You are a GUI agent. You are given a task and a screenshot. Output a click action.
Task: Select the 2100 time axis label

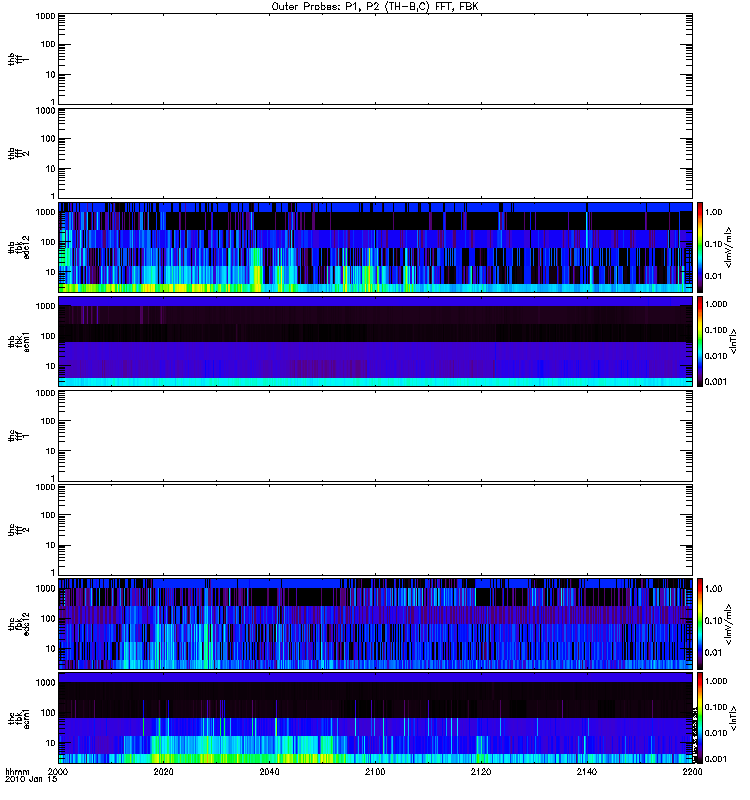coord(375,771)
